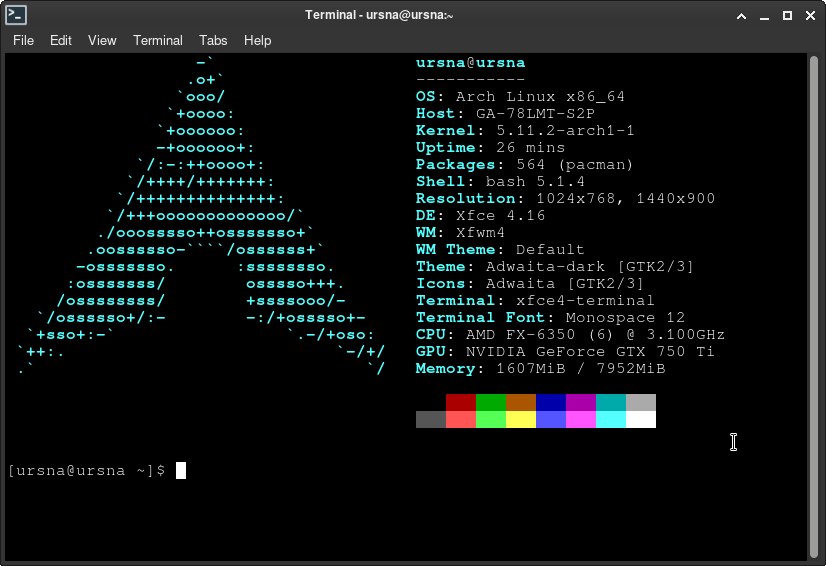Viewport: 826px width, 566px height.
Task: Close the terminal window
Action: pos(811,16)
